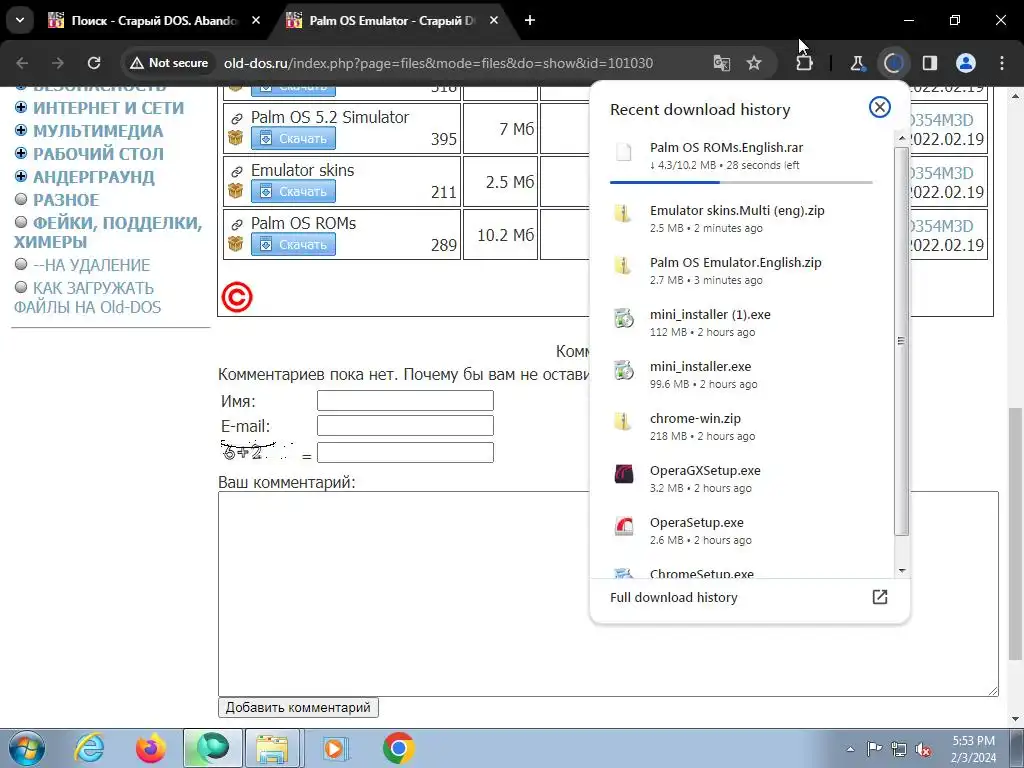1024x768 pixels.
Task: Expand the ИНТЕРНЕТ И СЕТИ category
Action: [x=21, y=108]
